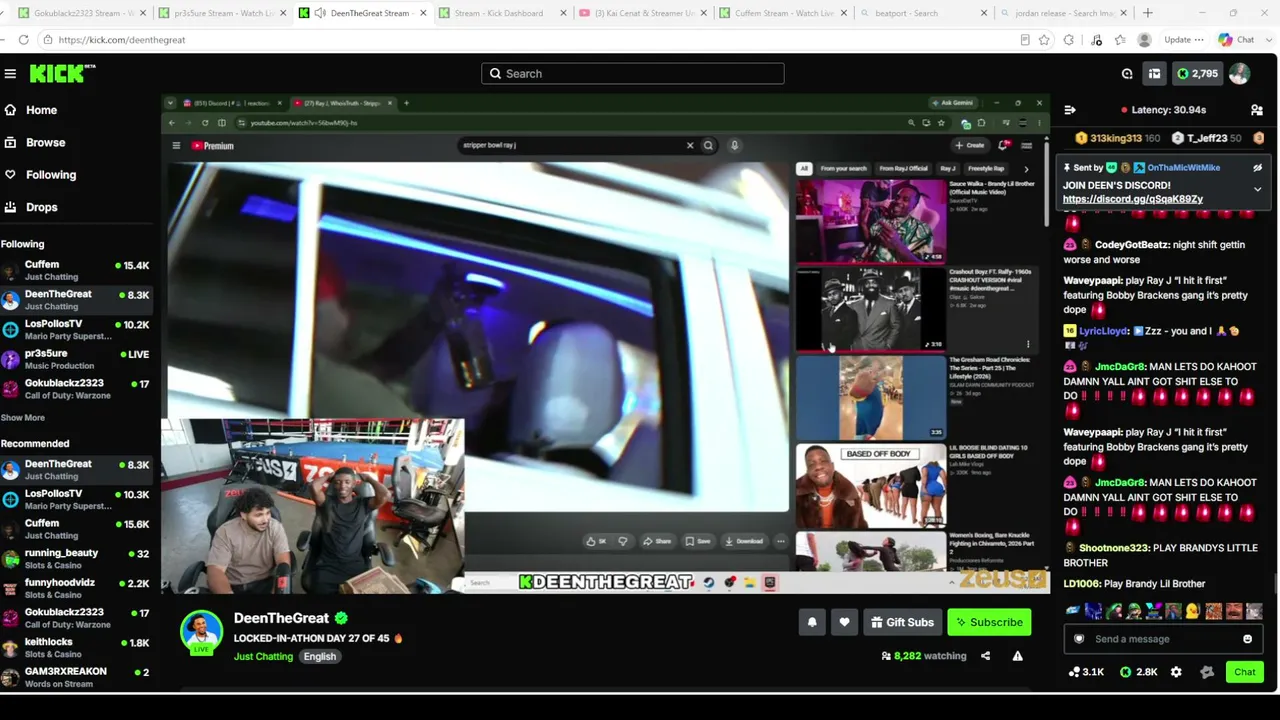Open Following in the sidebar
This screenshot has width=1280, height=720.
(x=50, y=175)
